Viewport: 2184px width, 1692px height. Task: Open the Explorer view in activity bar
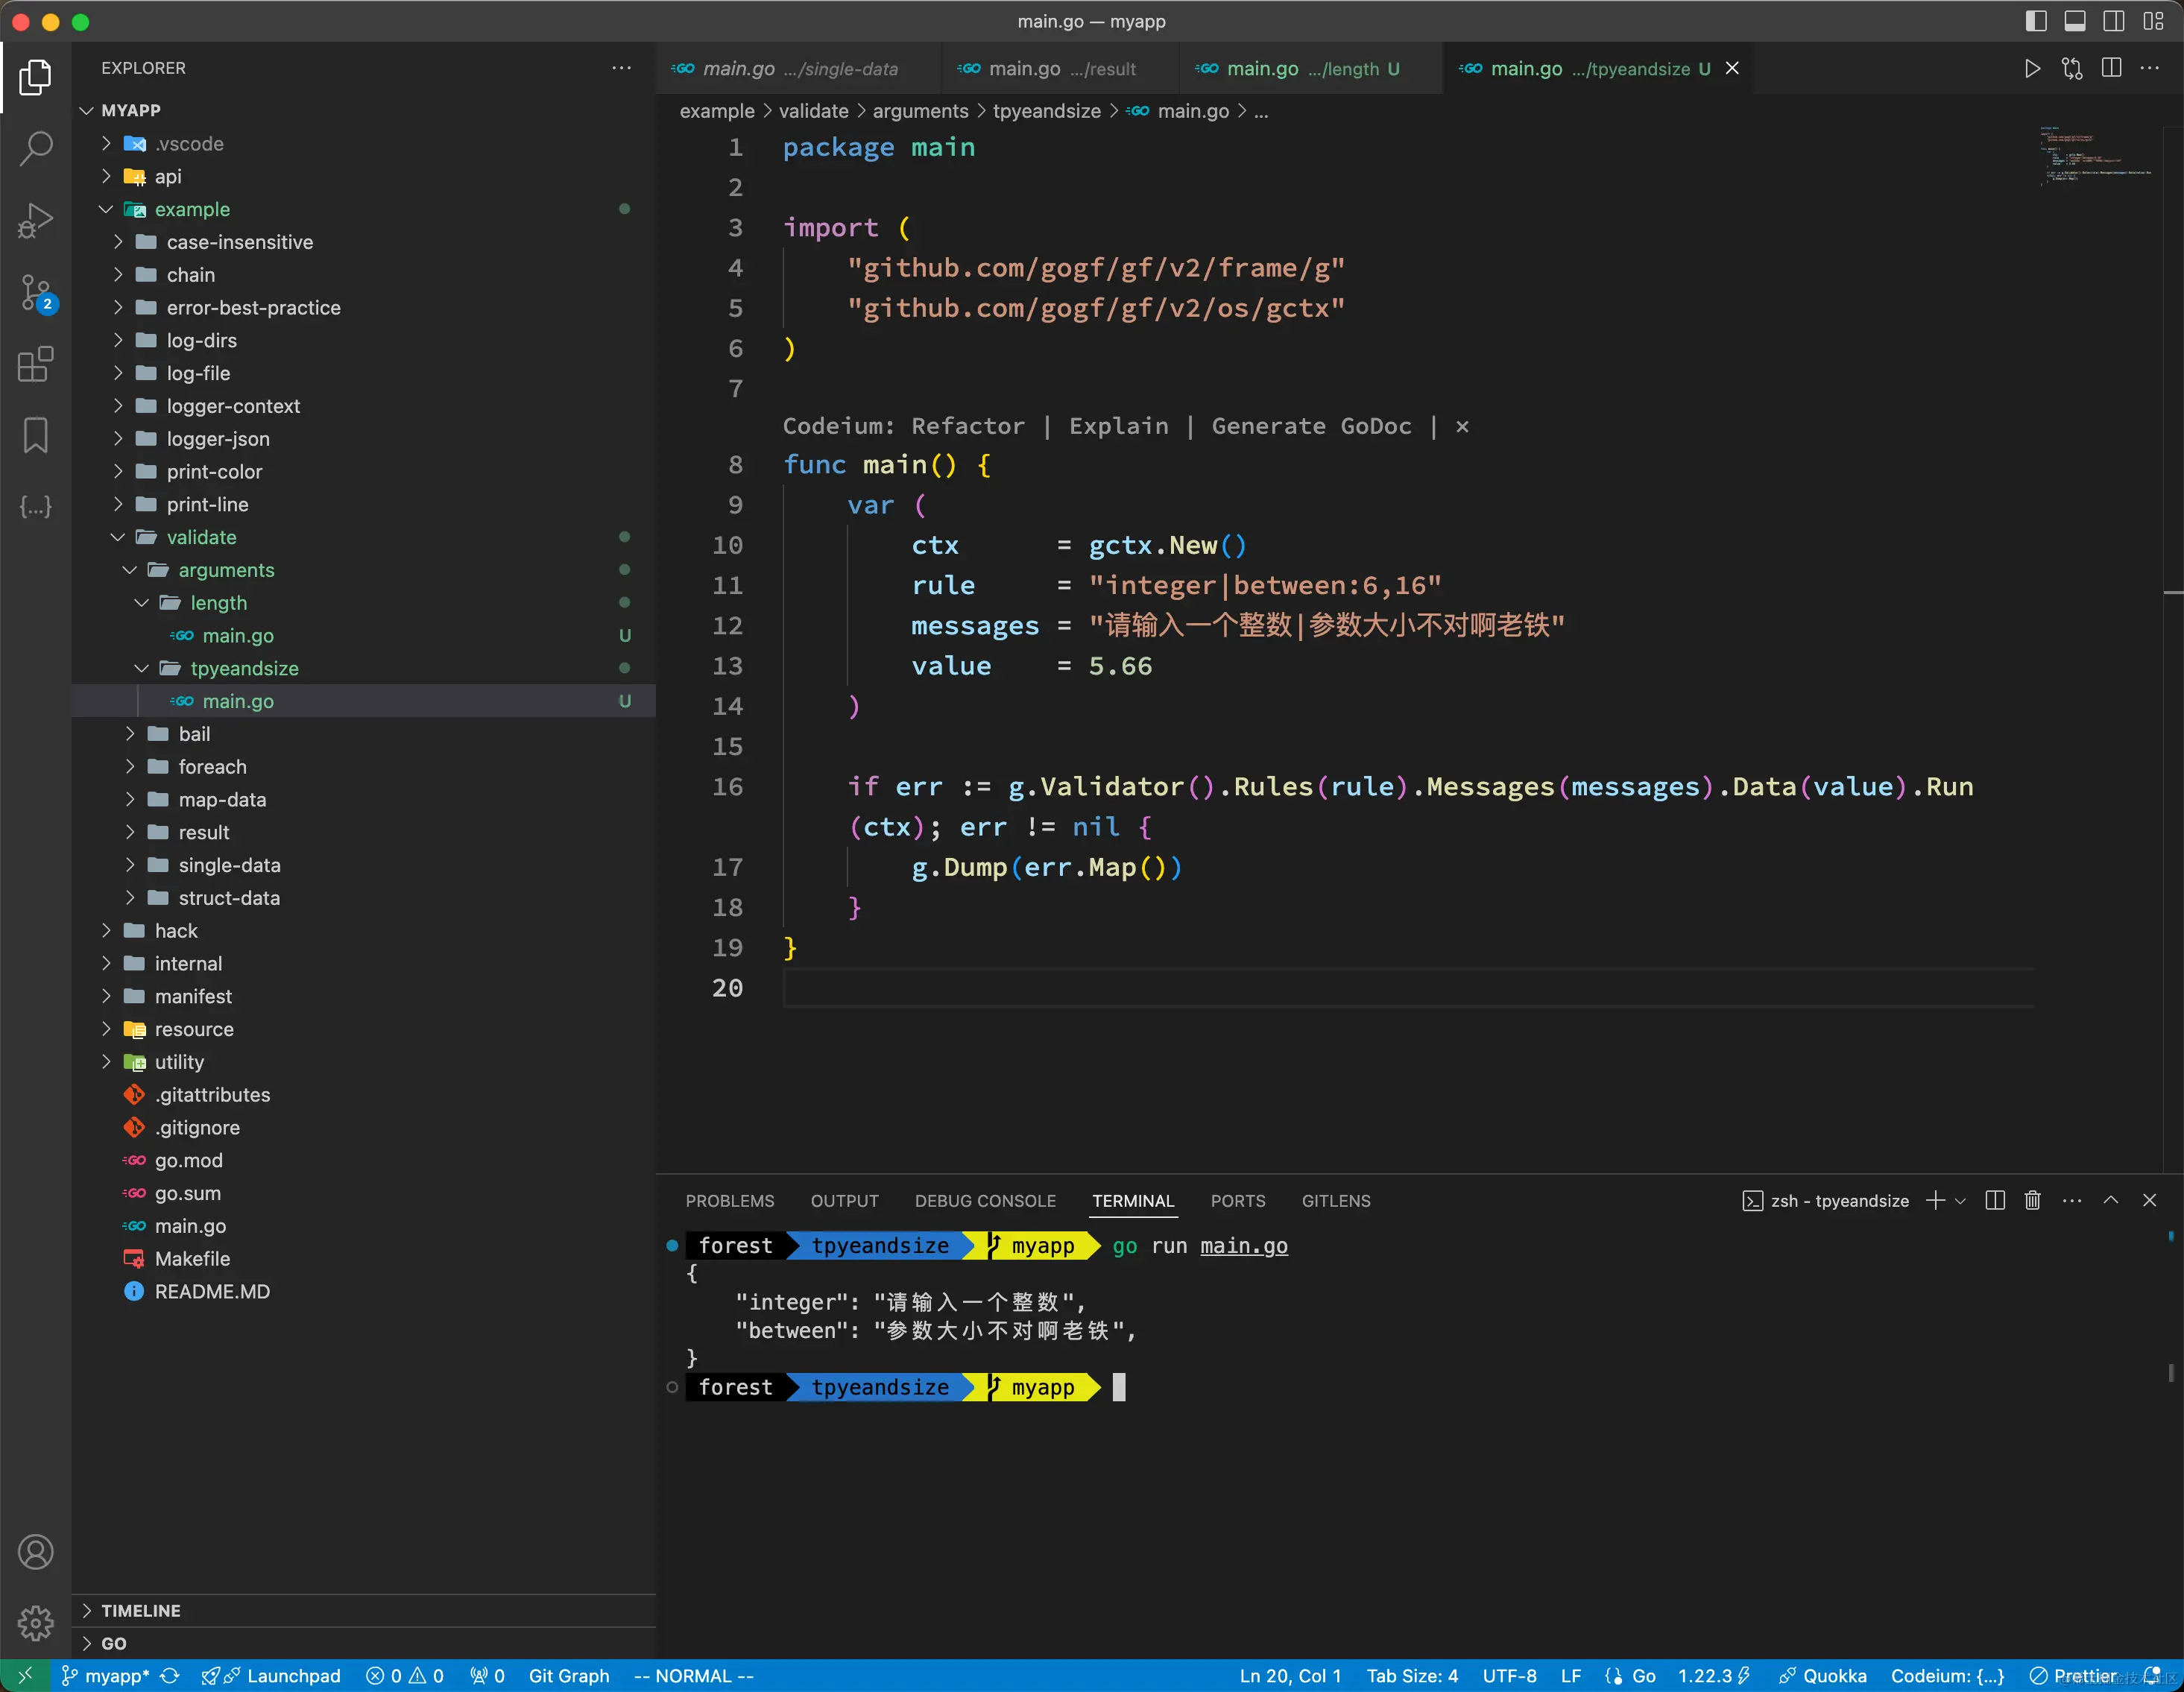[x=35, y=77]
